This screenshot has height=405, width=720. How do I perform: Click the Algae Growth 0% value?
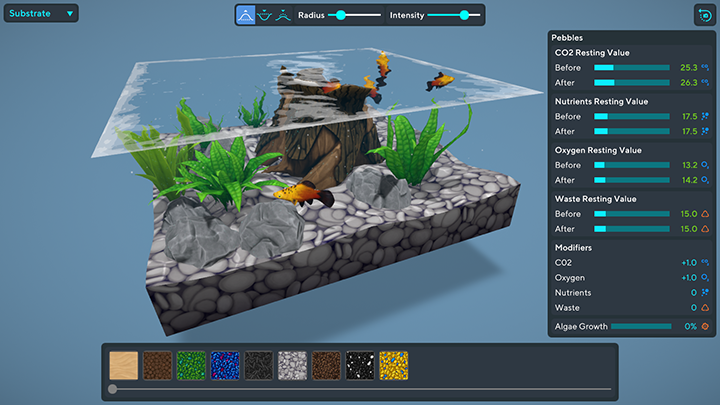(x=690, y=326)
